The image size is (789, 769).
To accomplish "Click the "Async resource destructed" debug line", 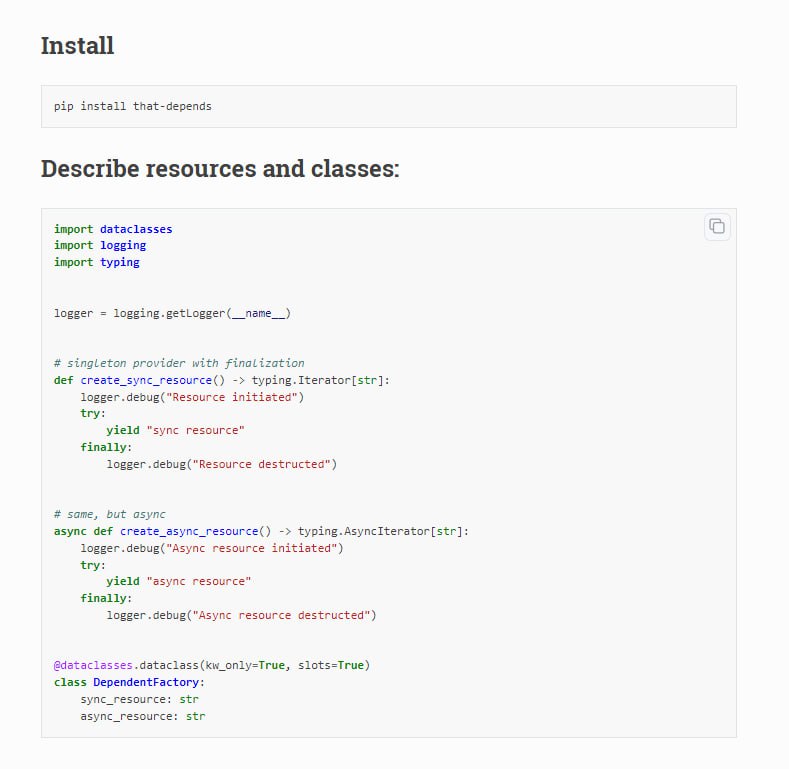I will click(x=241, y=615).
